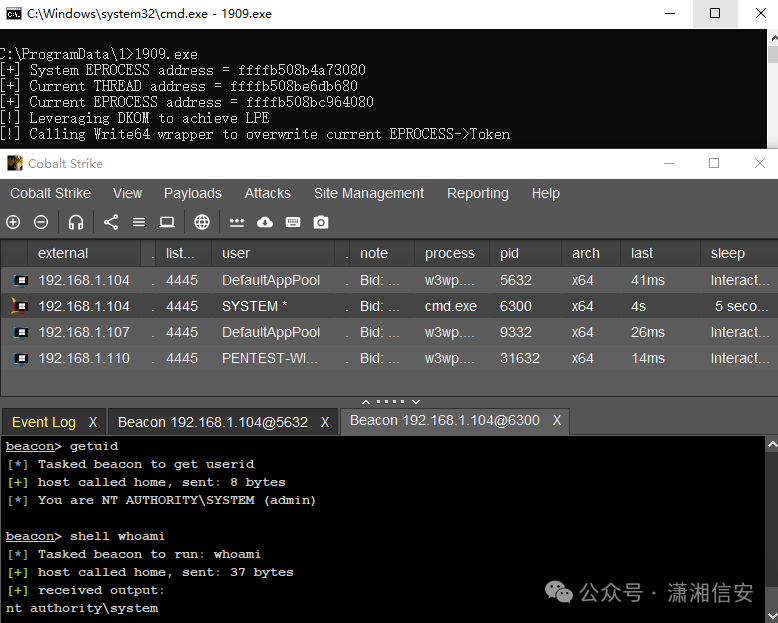The width and height of the screenshot is (778, 623).
Task: Close the Event Log tab
Action: click(x=93, y=422)
